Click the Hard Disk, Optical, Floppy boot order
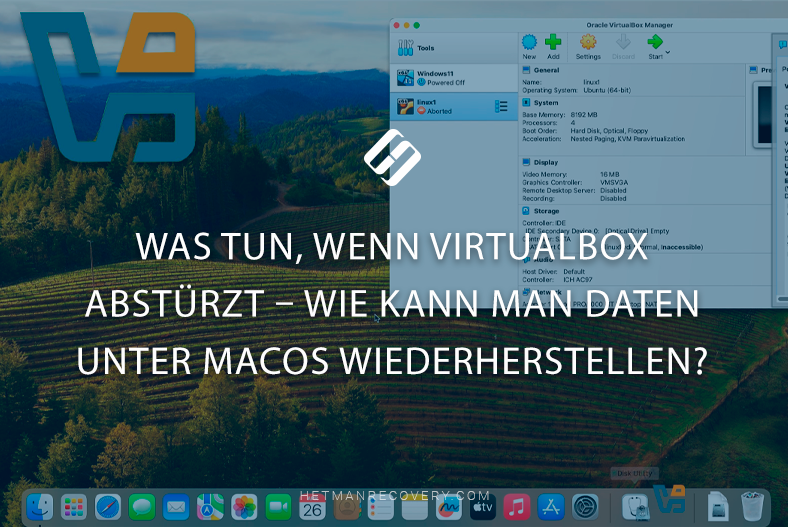Image resolution: width=788 pixels, height=527 pixels. coord(609,131)
